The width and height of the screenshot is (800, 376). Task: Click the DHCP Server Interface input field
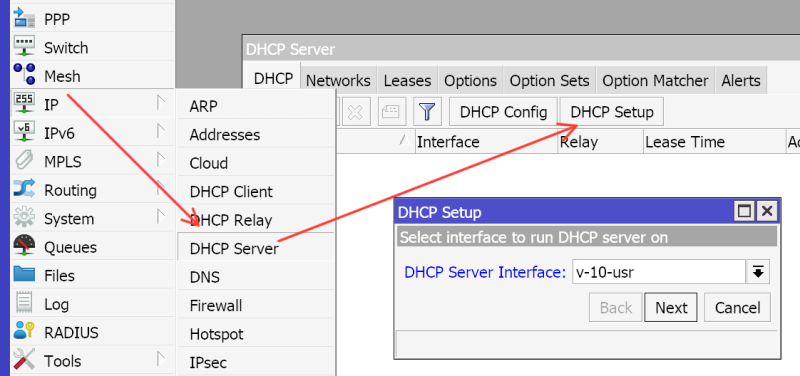point(659,272)
